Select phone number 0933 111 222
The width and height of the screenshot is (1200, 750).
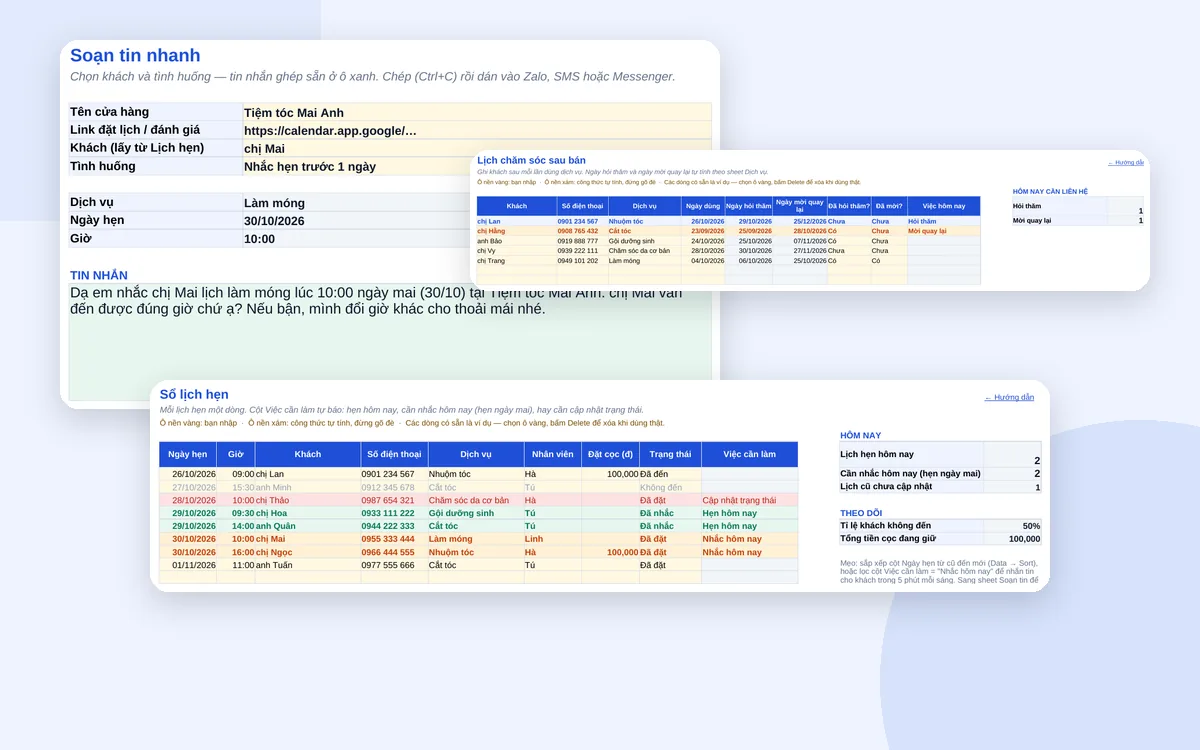point(394,513)
